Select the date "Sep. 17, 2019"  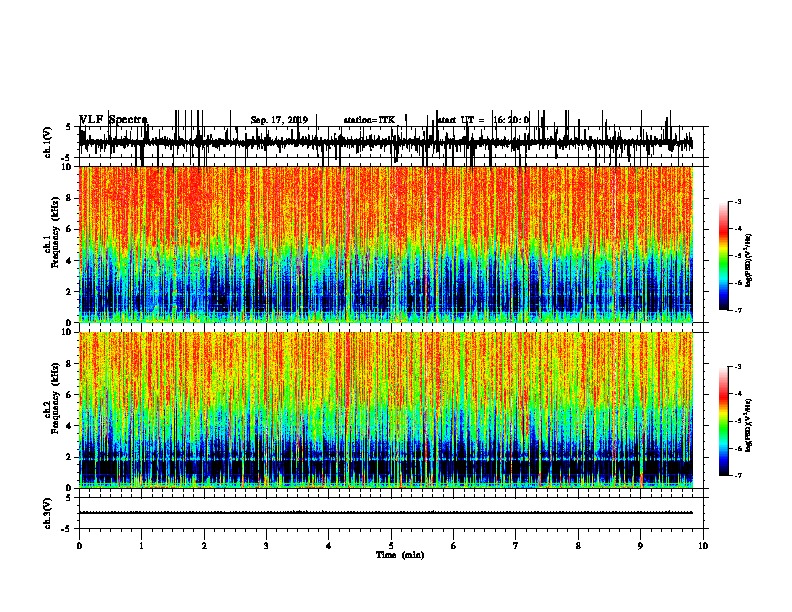[279, 120]
